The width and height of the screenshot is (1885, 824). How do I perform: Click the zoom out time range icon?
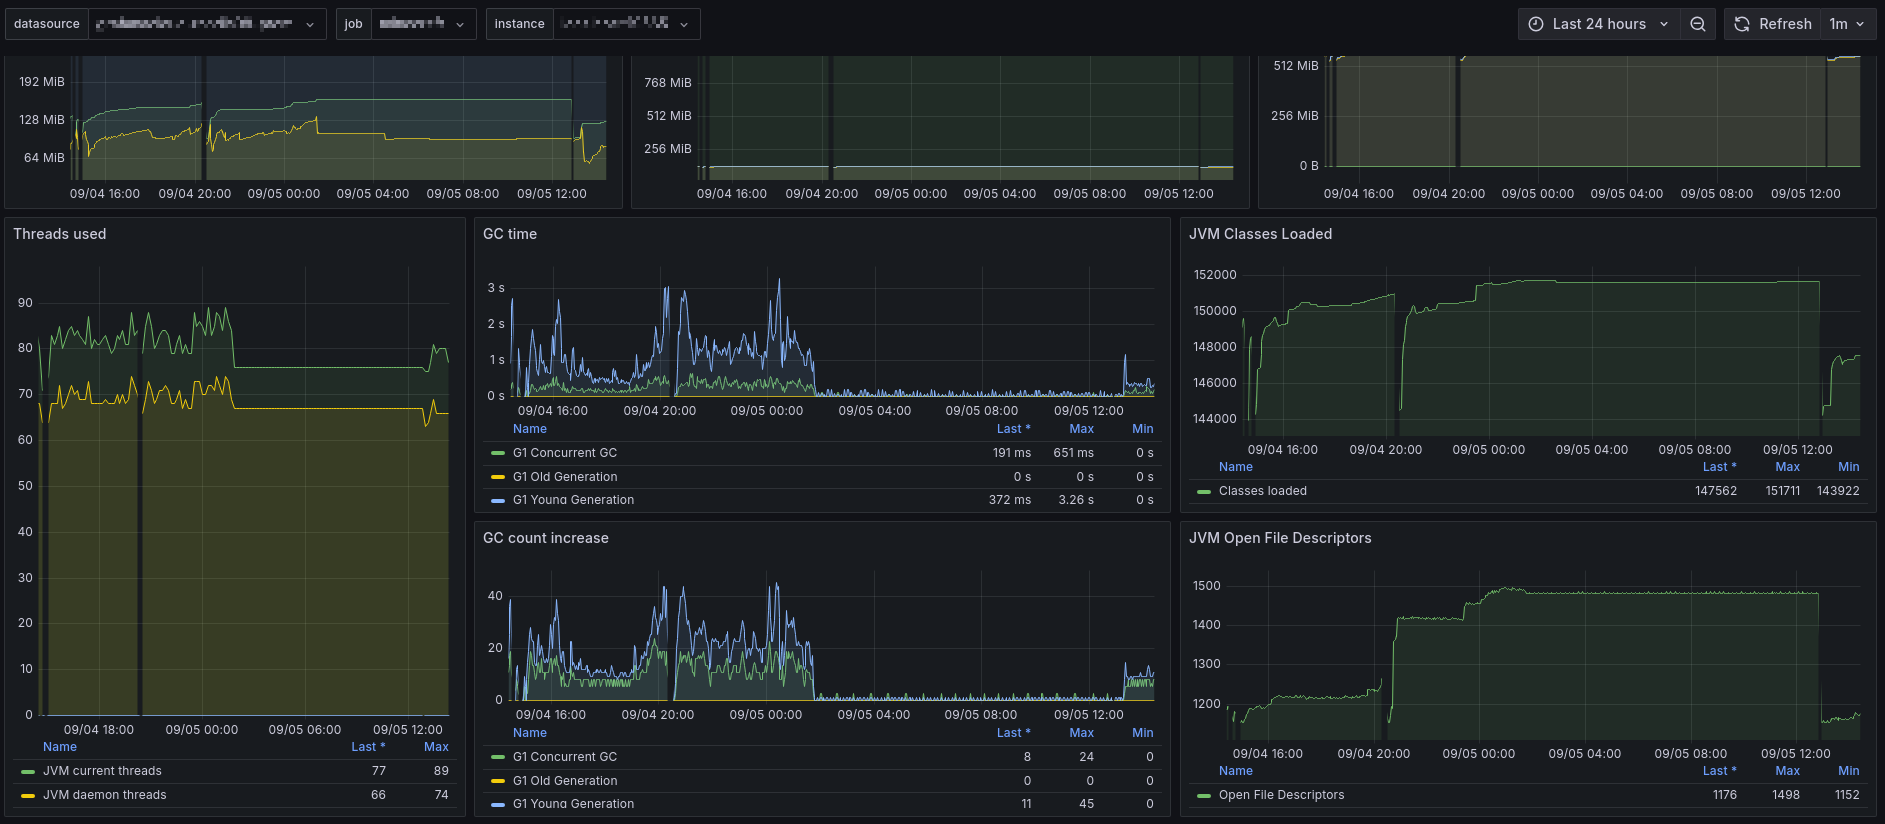(x=1698, y=24)
